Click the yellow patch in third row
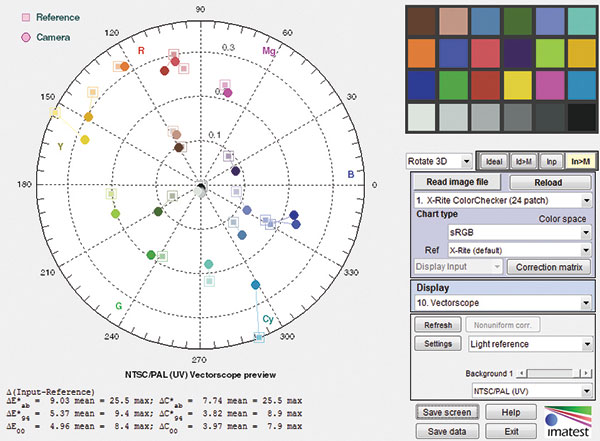The width and height of the screenshot is (600, 441). [518, 85]
